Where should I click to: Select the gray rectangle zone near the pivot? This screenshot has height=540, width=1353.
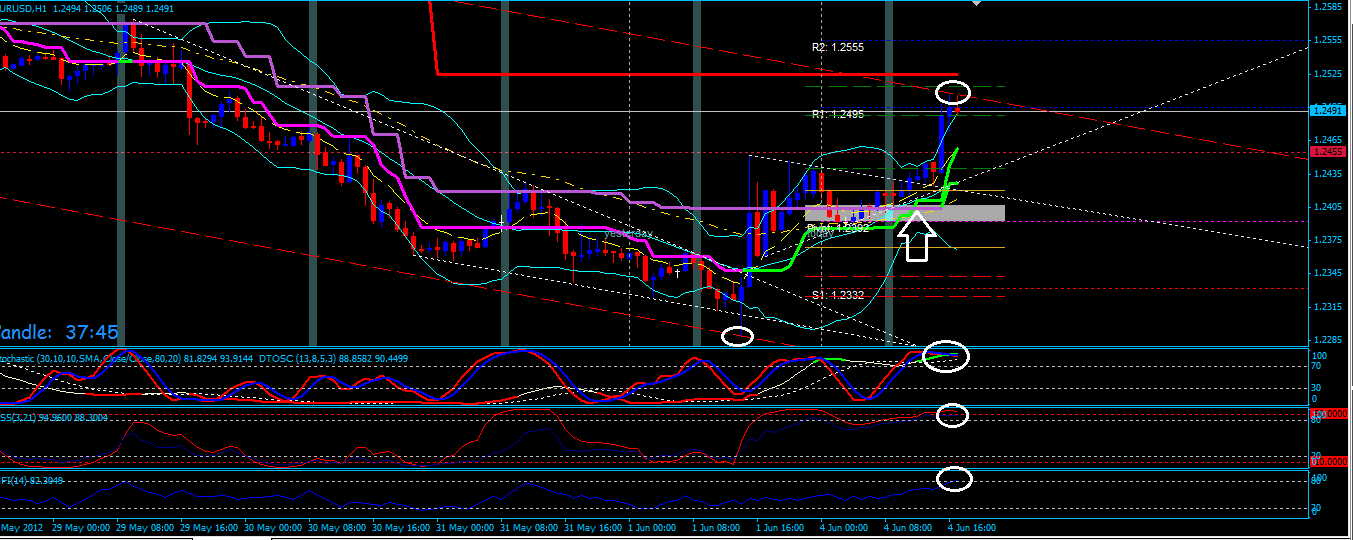(904, 213)
